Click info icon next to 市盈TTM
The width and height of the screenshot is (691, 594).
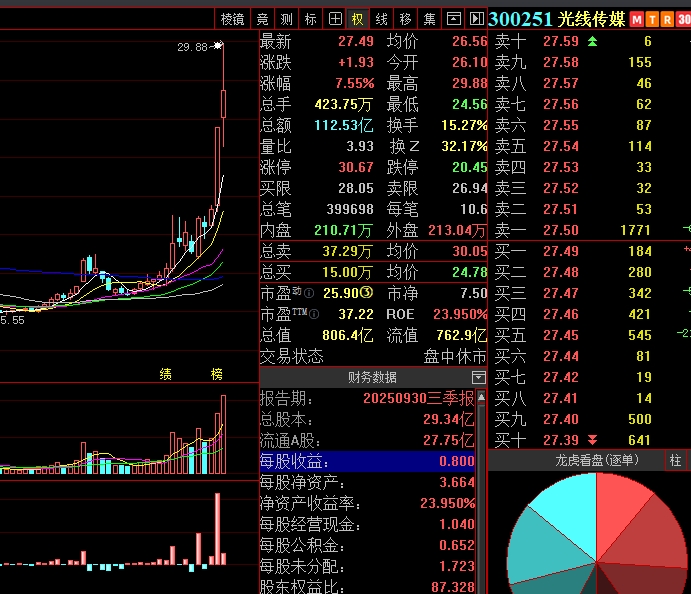[314, 314]
